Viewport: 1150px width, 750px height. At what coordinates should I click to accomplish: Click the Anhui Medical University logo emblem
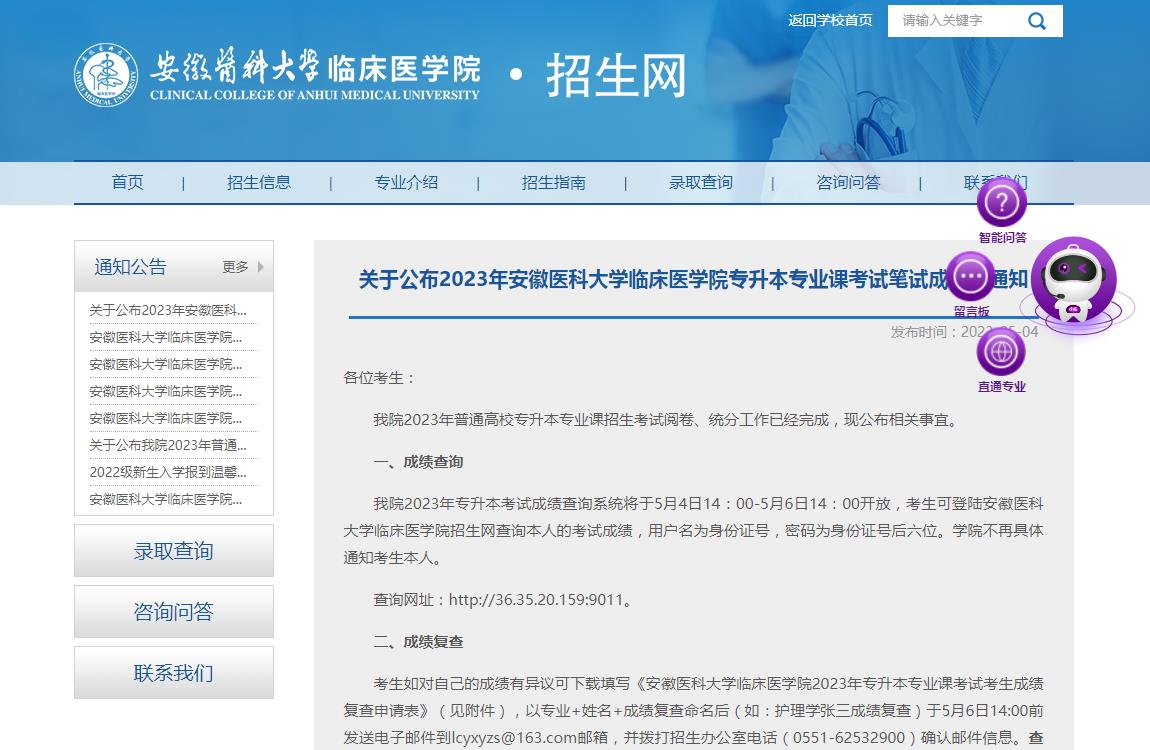click(x=106, y=75)
